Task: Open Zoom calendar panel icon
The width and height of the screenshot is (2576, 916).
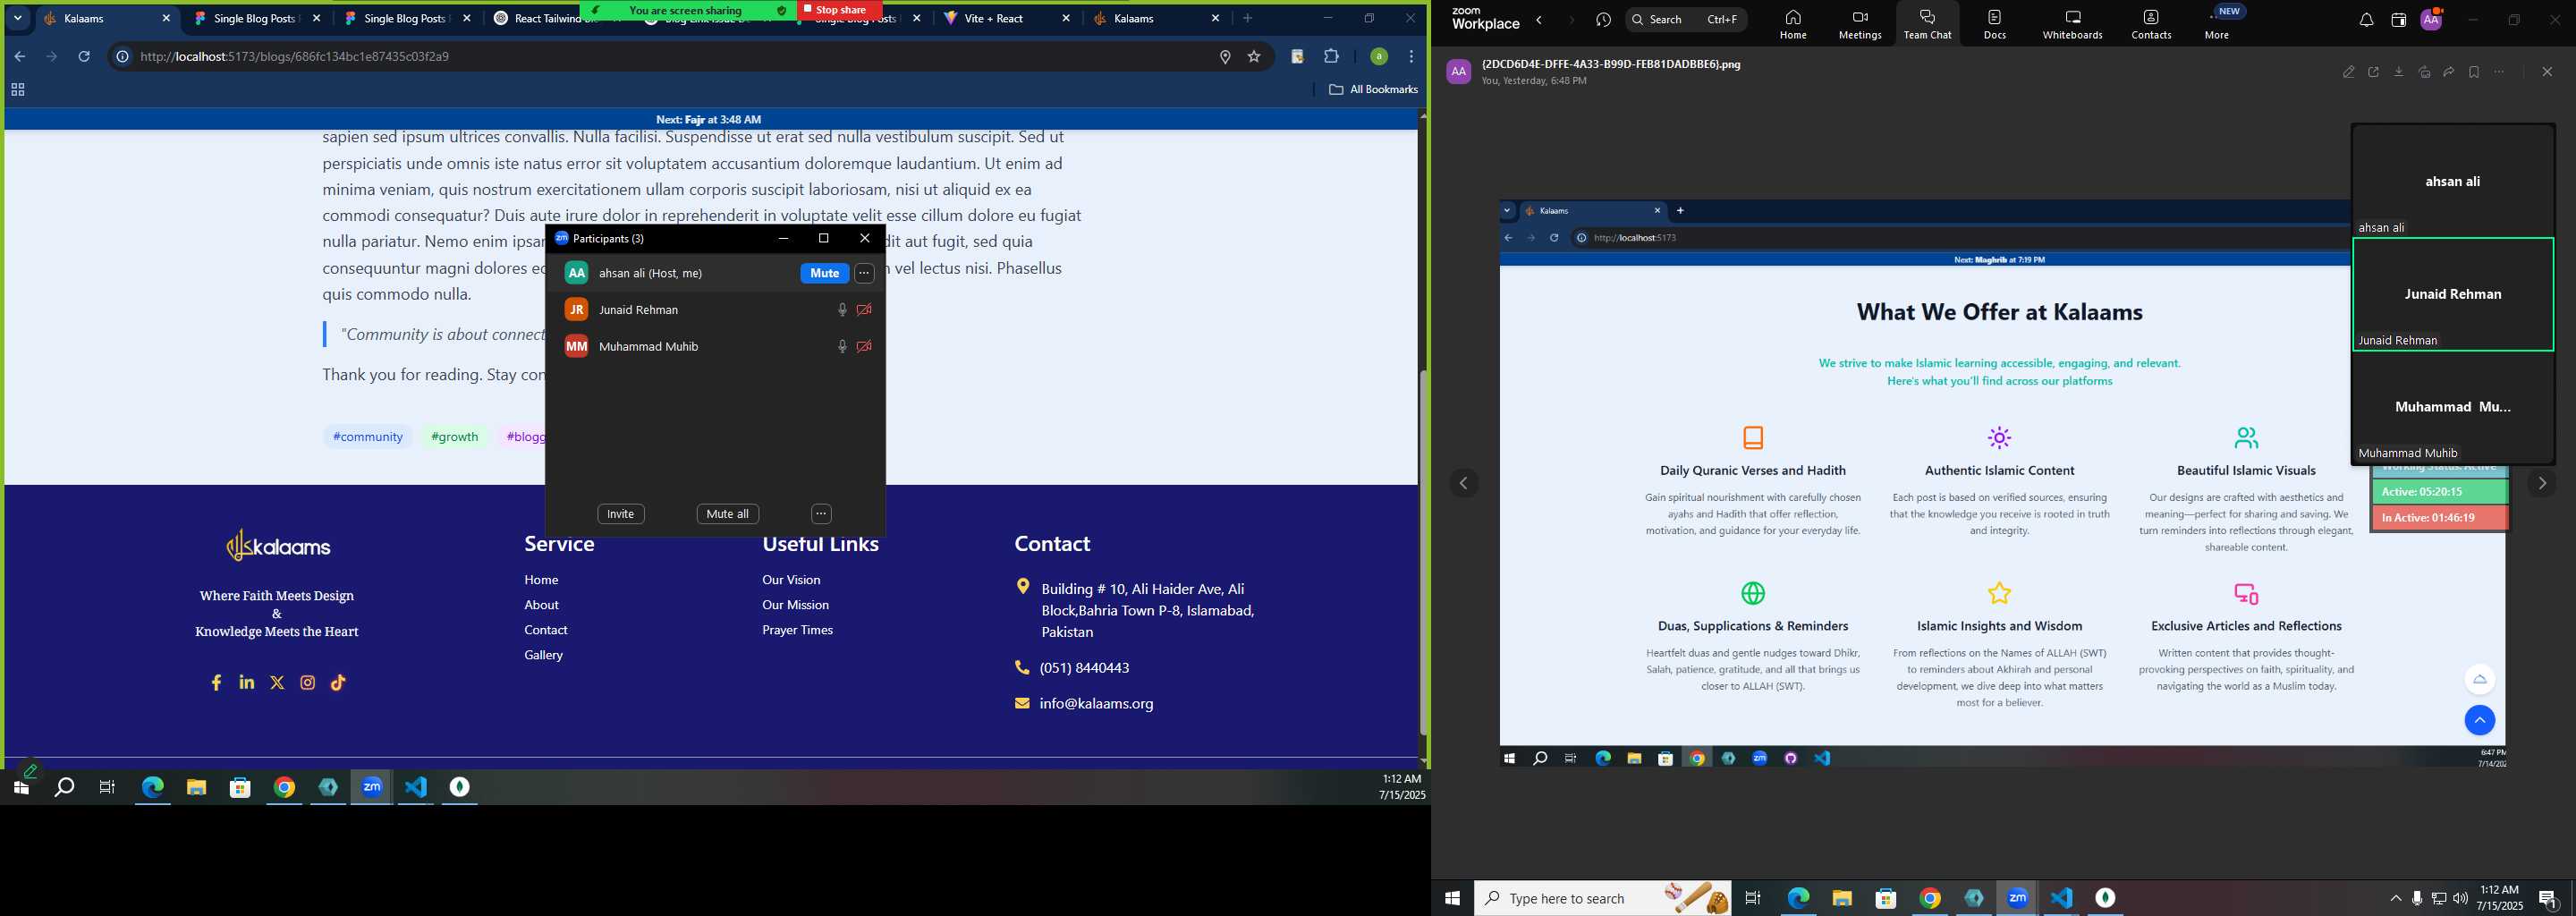Action: [2398, 20]
